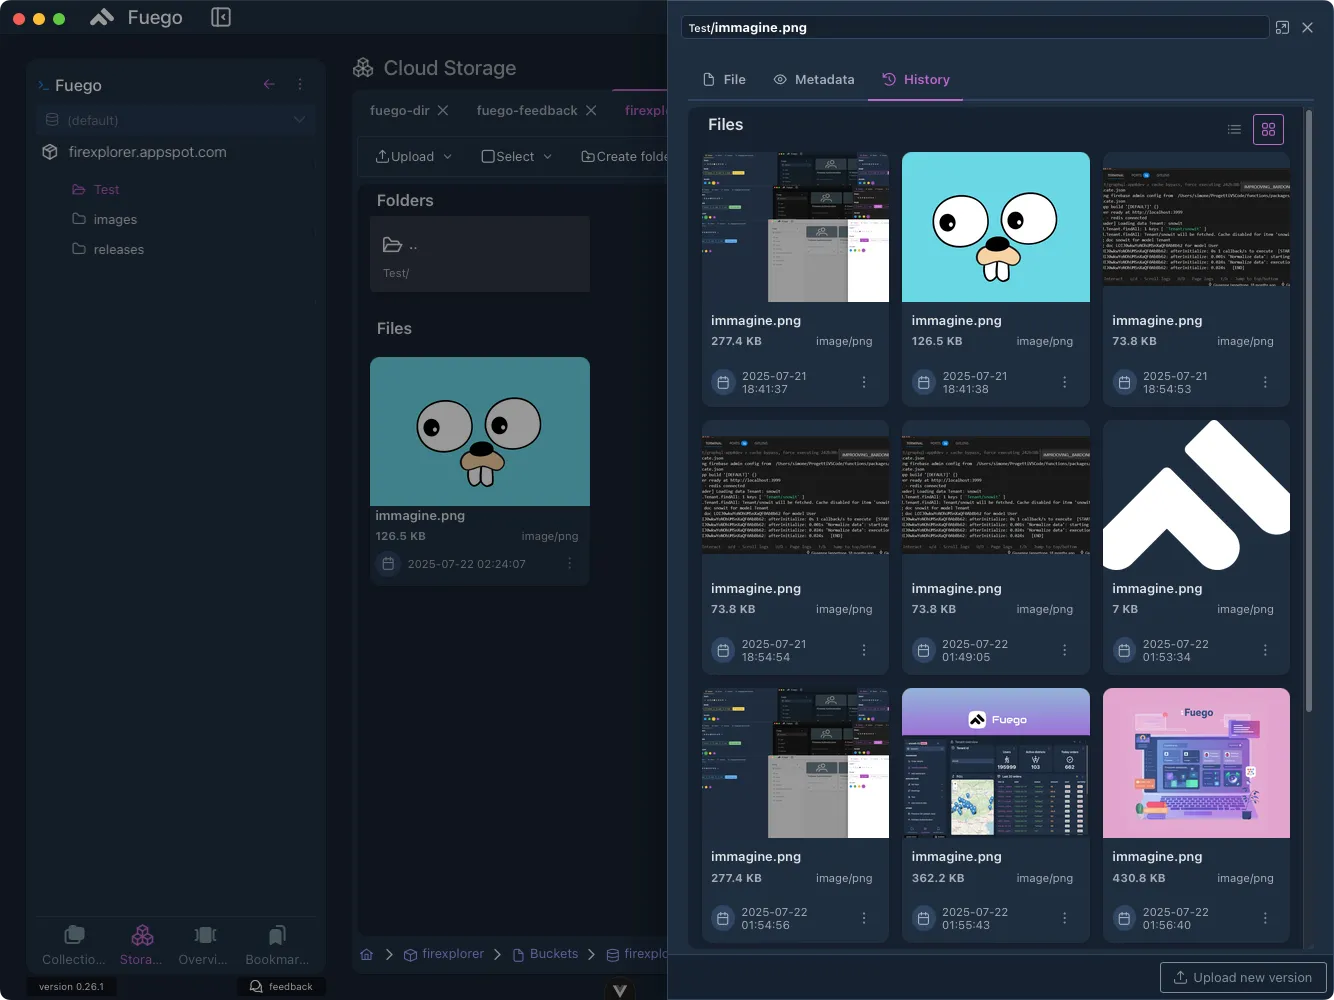
Task: Open the 7 KB Fuego logo version thumbnail
Action: pyautogui.click(x=1196, y=495)
